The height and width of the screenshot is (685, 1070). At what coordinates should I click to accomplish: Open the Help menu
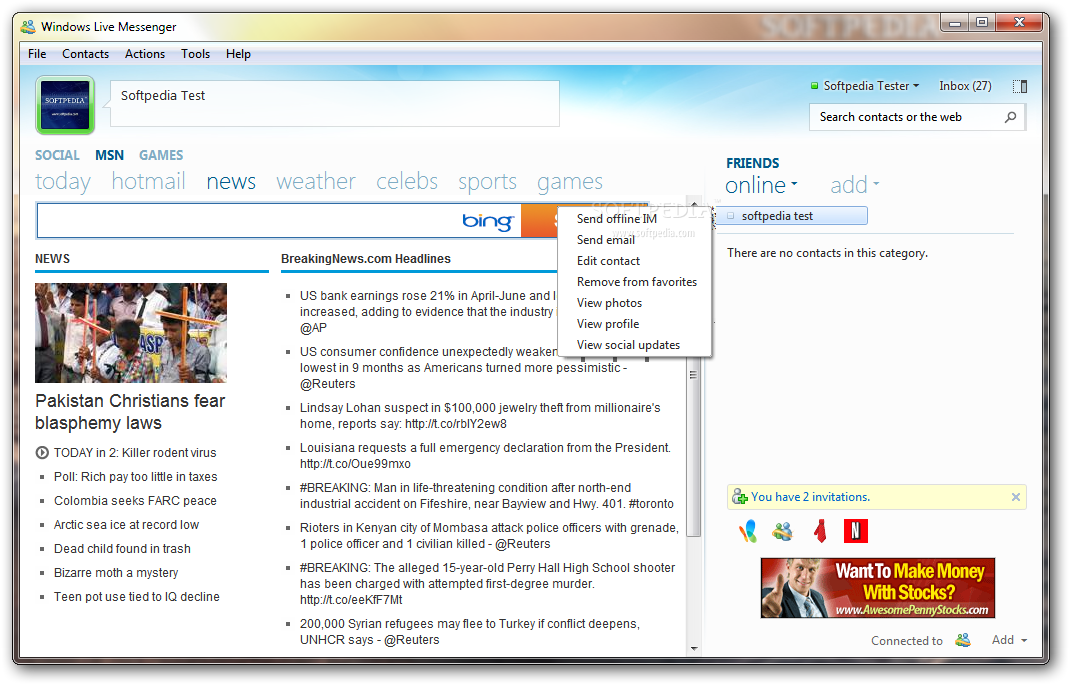tap(238, 54)
